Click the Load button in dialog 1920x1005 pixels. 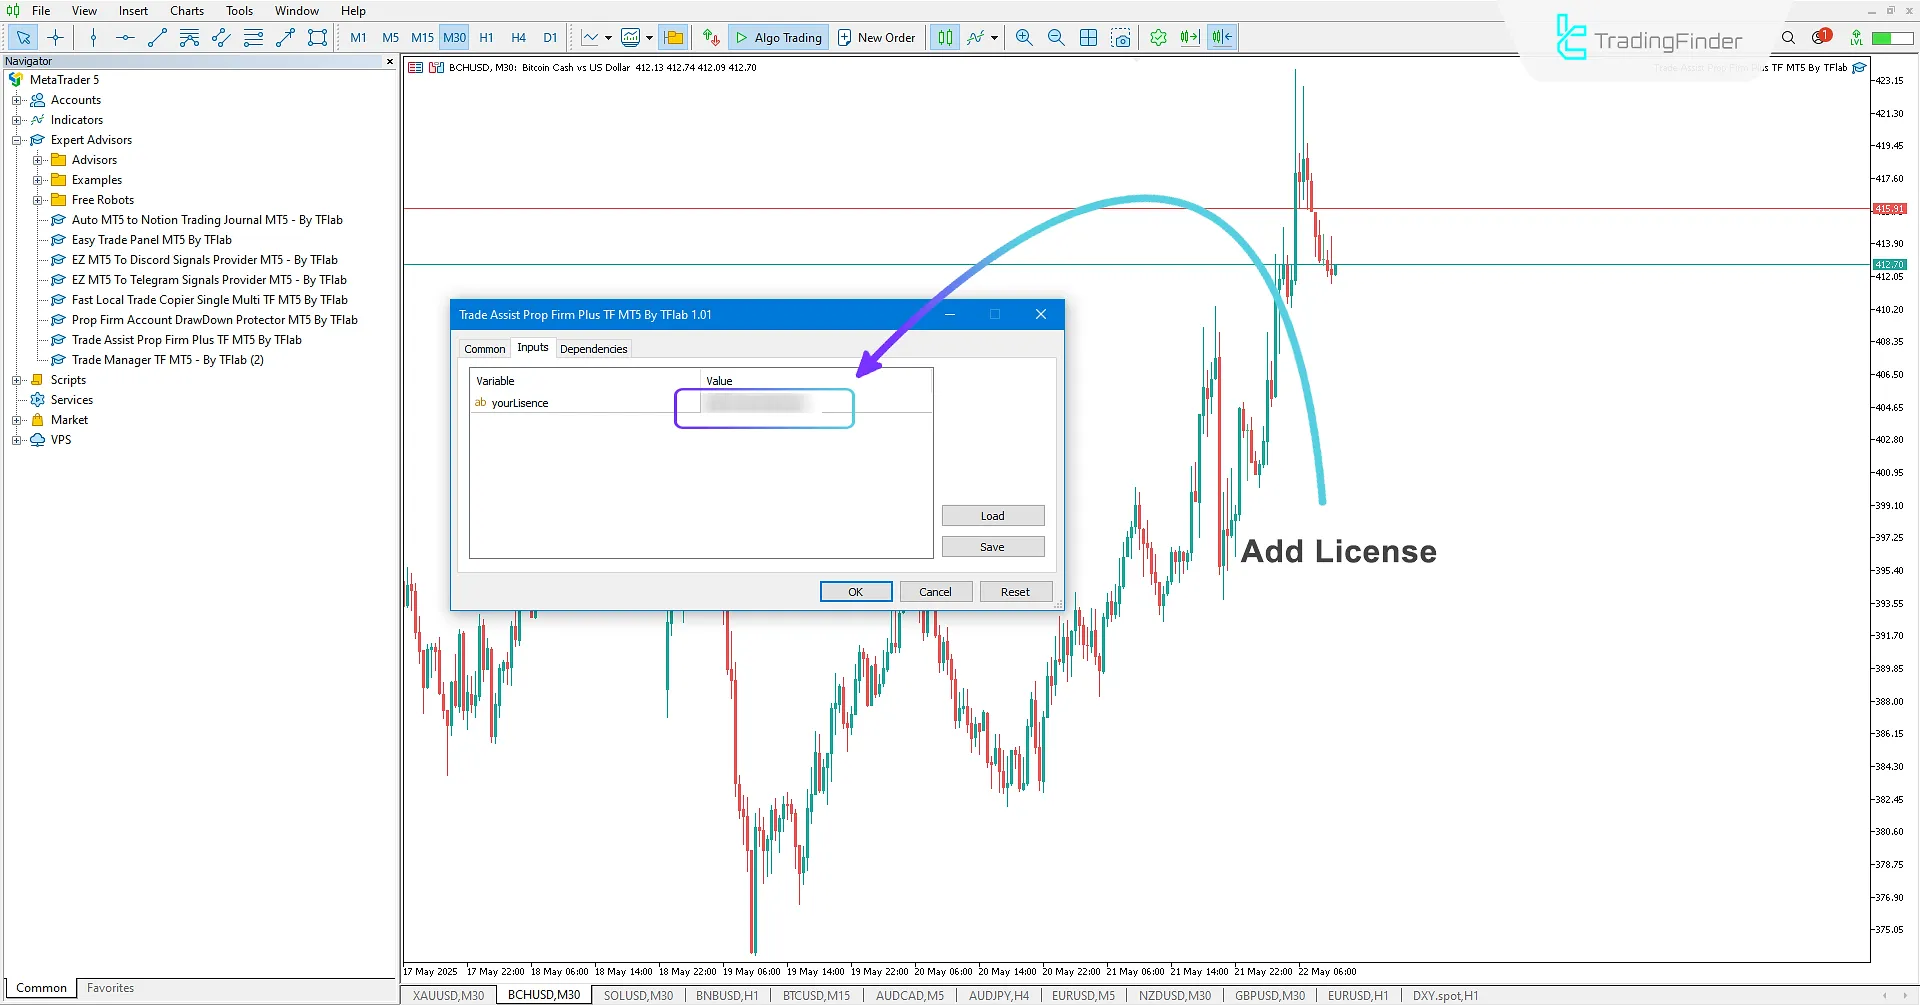point(993,515)
